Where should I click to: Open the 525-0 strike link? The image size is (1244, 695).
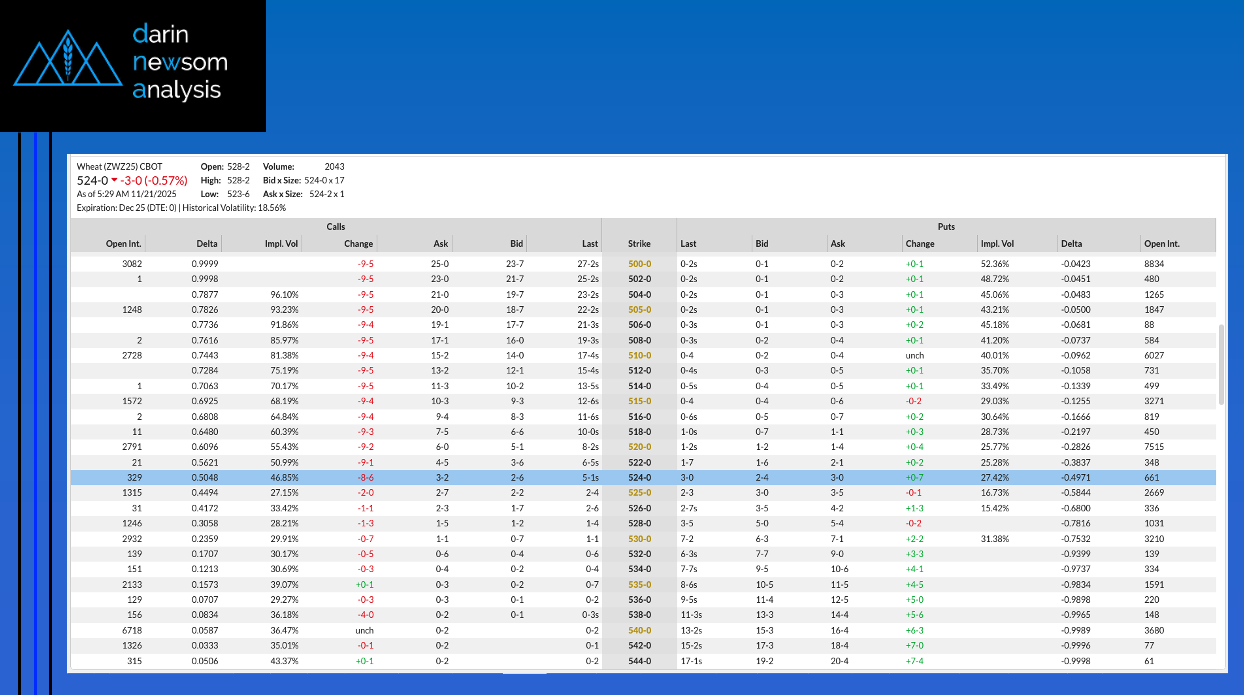(x=639, y=493)
